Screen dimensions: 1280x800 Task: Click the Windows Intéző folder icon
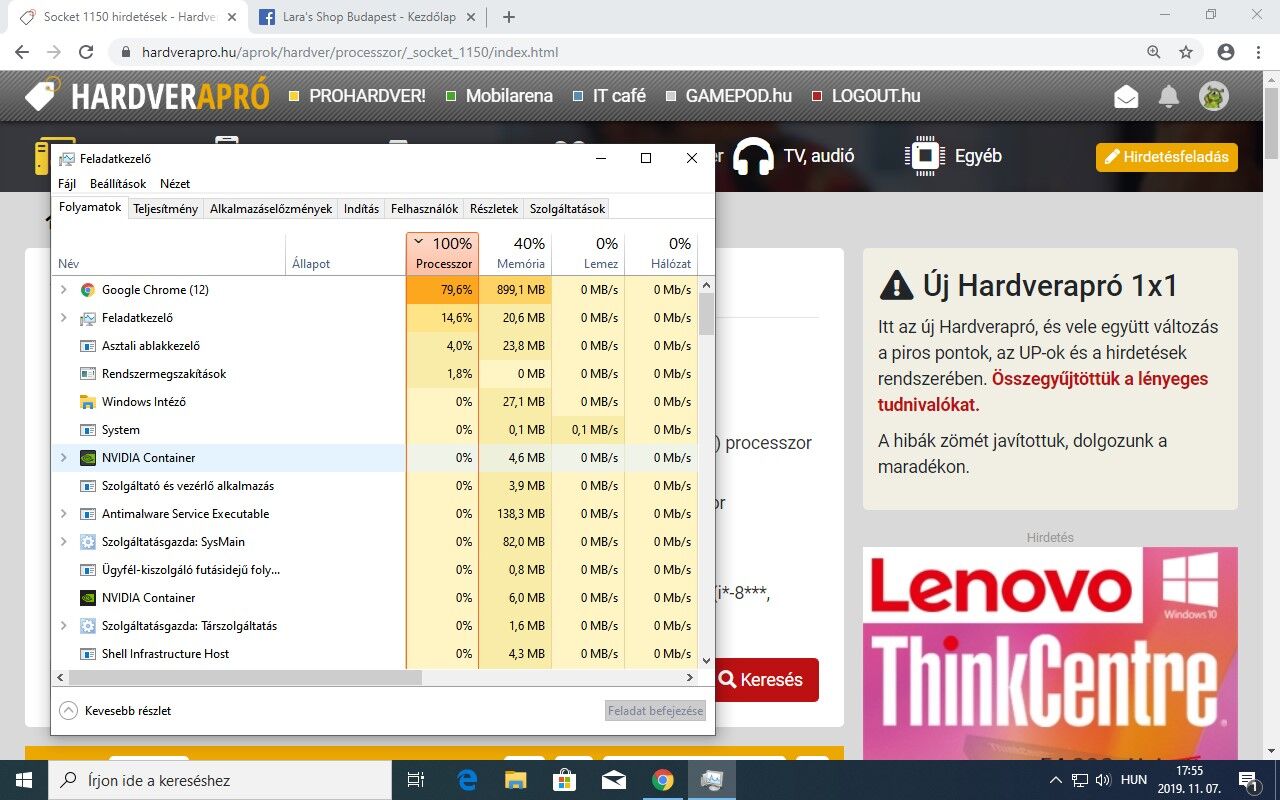click(x=88, y=402)
